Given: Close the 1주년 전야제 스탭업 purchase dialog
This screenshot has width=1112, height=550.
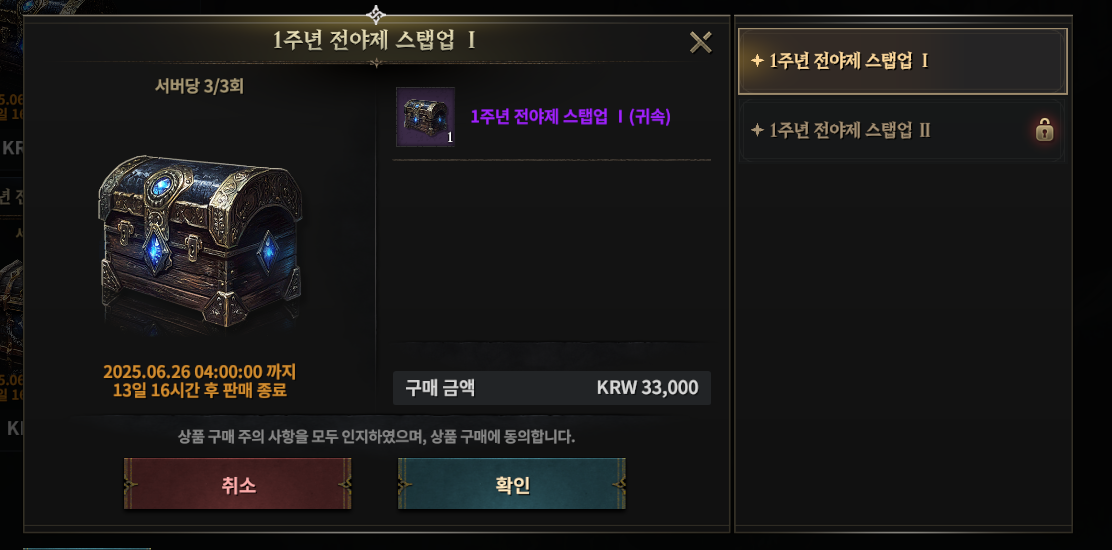Looking at the screenshot, I should 700,43.
